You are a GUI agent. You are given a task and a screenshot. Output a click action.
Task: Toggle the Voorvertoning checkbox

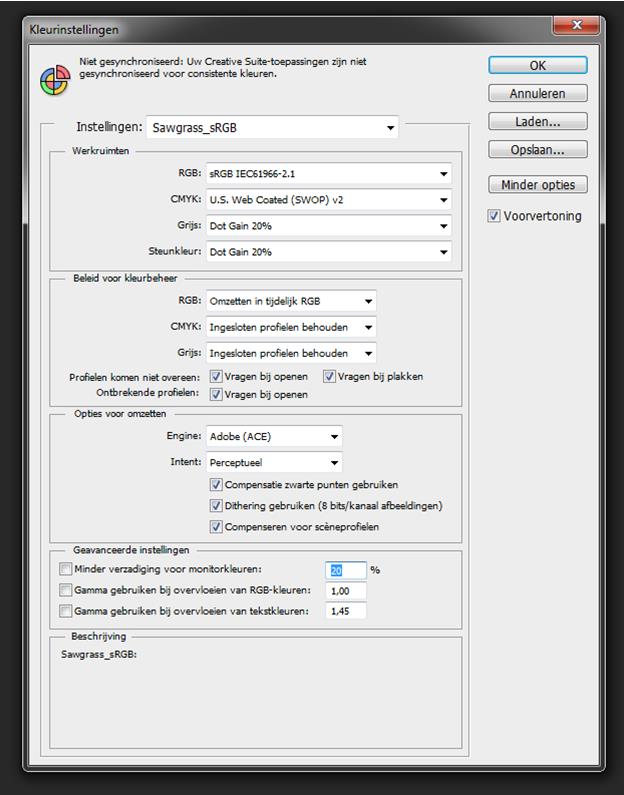pyautogui.click(x=494, y=216)
